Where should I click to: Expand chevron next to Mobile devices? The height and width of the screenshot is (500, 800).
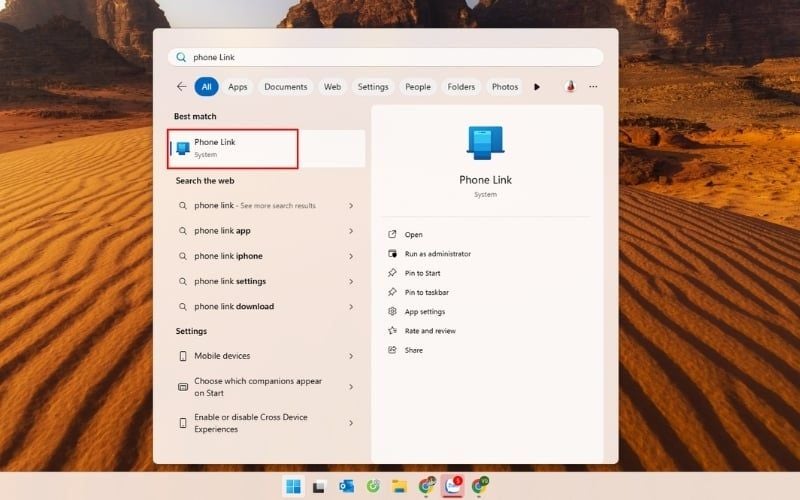351,356
